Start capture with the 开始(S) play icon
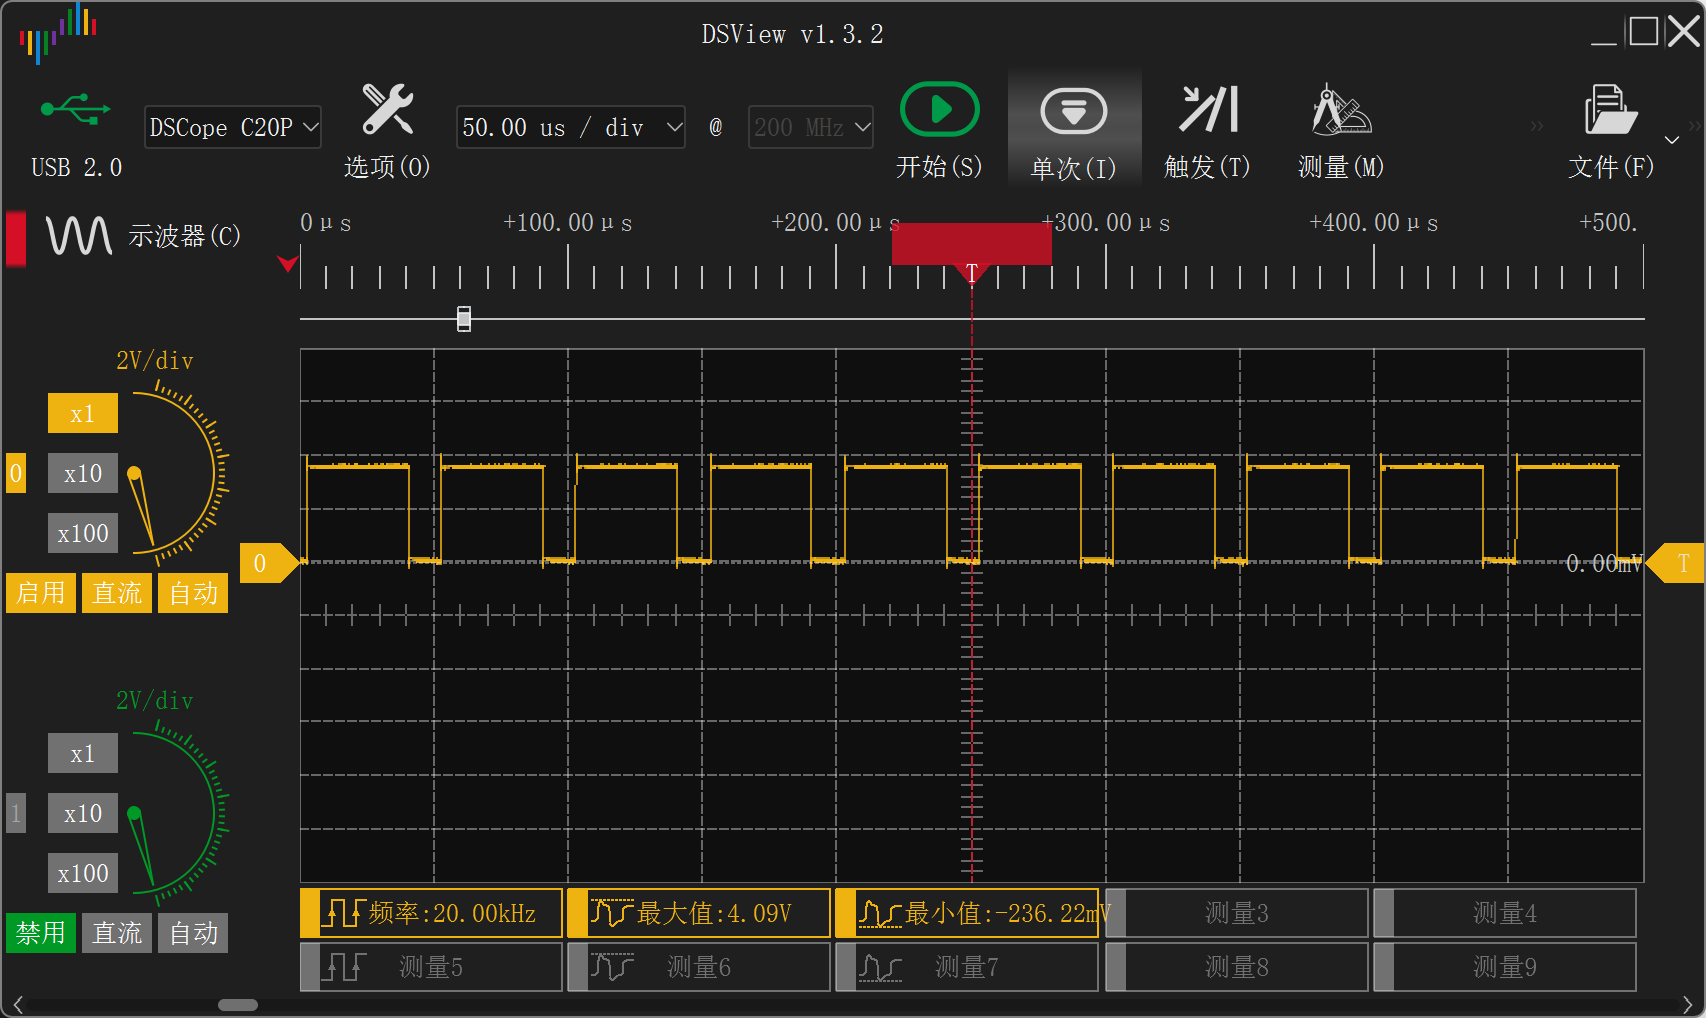The image size is (1706, 1018). tap(939, 109)
